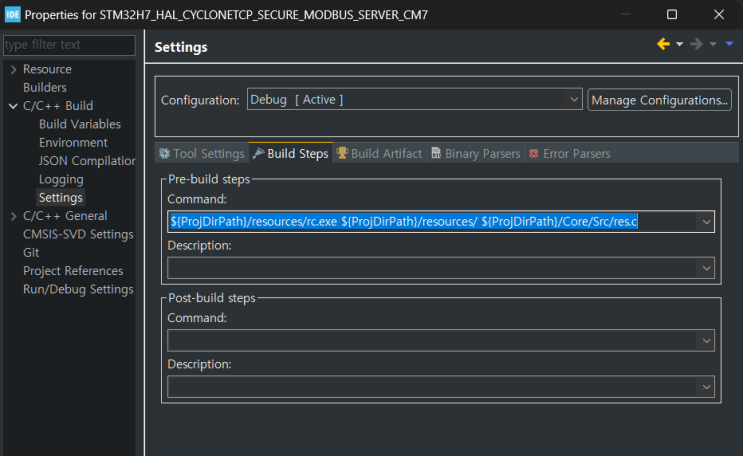This screenshot has height=456, width=743.
Task: Click the type filter text search box
Action: [x=69, y=45]
